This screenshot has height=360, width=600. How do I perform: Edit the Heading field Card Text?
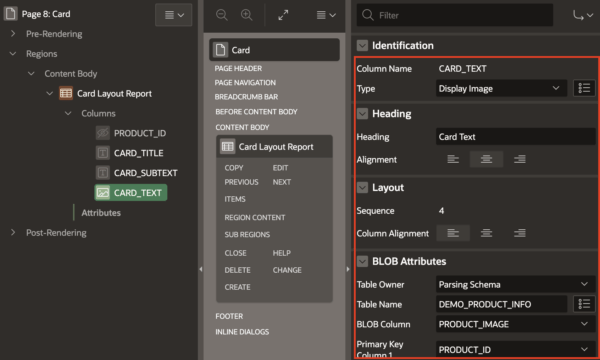pos(515,137)
